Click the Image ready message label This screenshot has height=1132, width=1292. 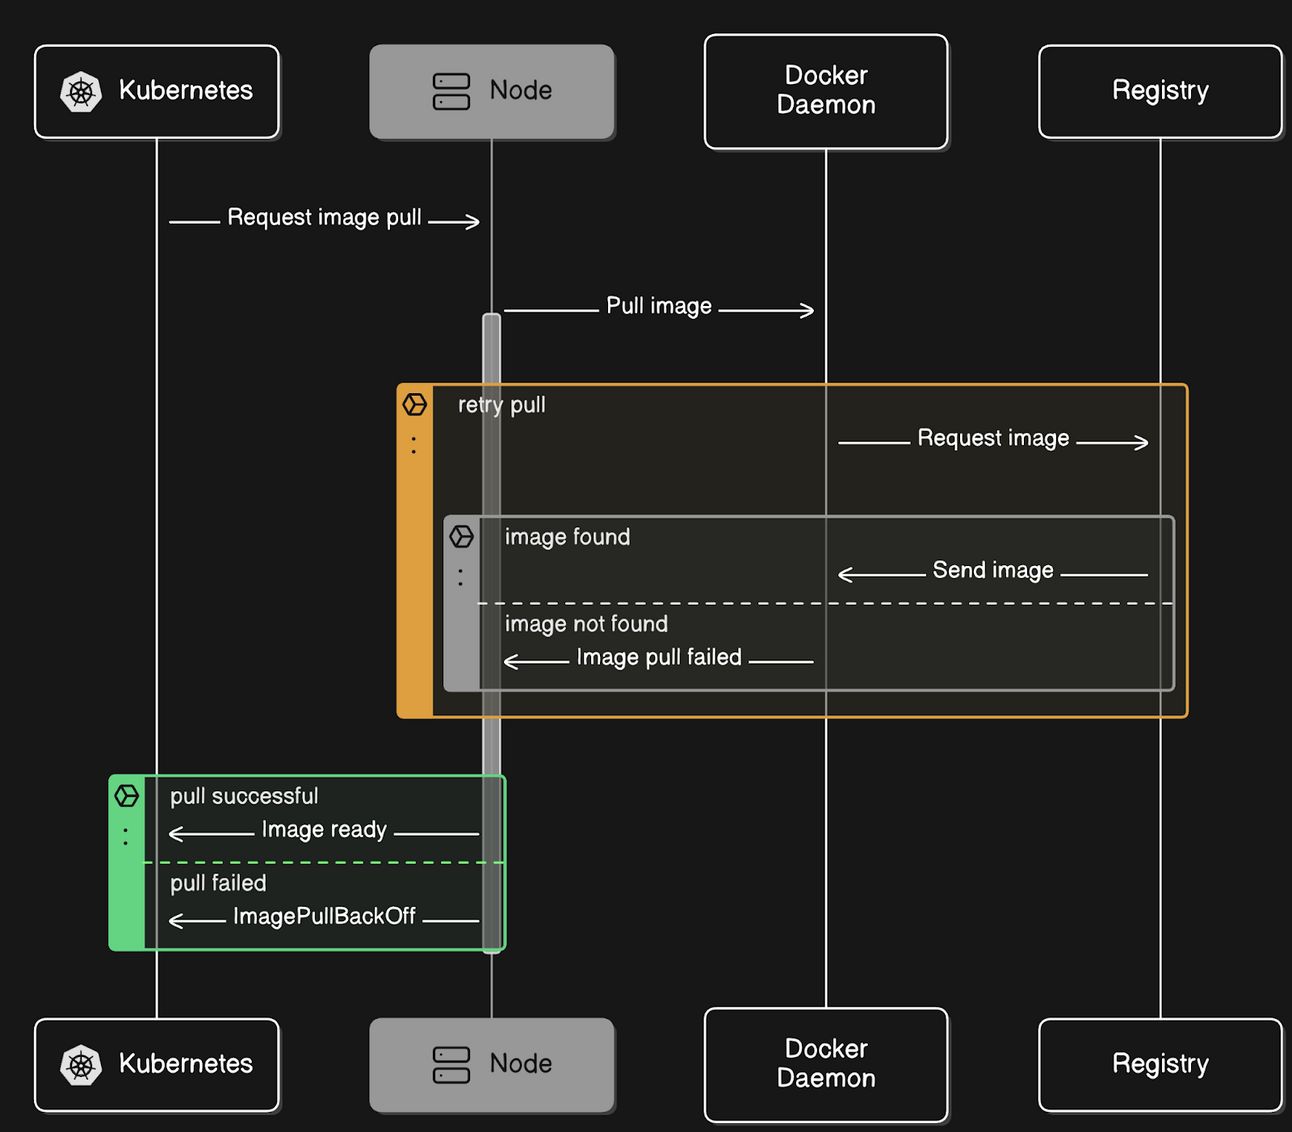pos(324,830)
